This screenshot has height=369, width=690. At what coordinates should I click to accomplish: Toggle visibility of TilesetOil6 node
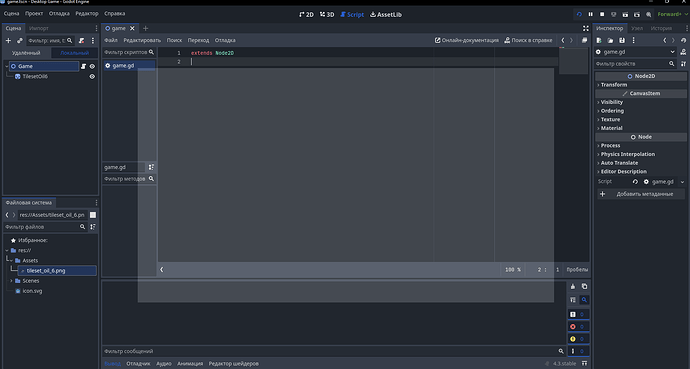(92, 77)
